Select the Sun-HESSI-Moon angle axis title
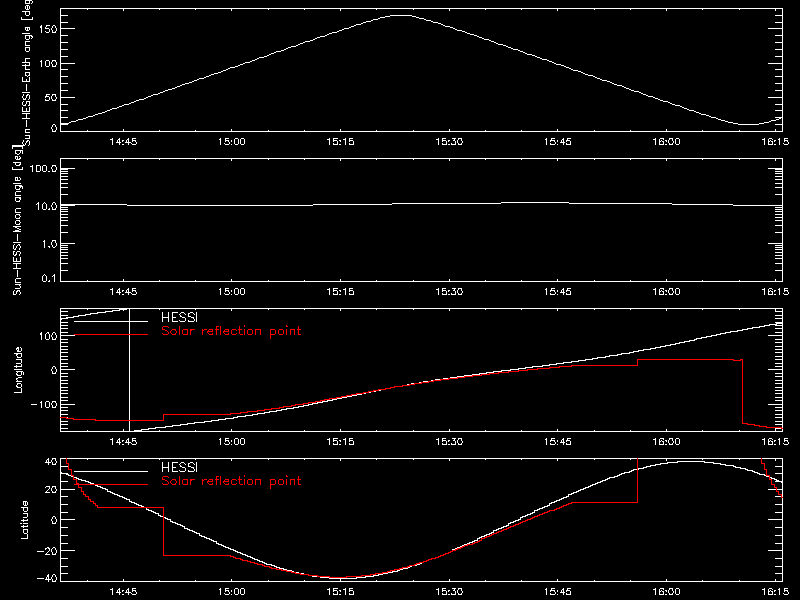800x600 pixels. pyautogui.click(x=17, y=220)
